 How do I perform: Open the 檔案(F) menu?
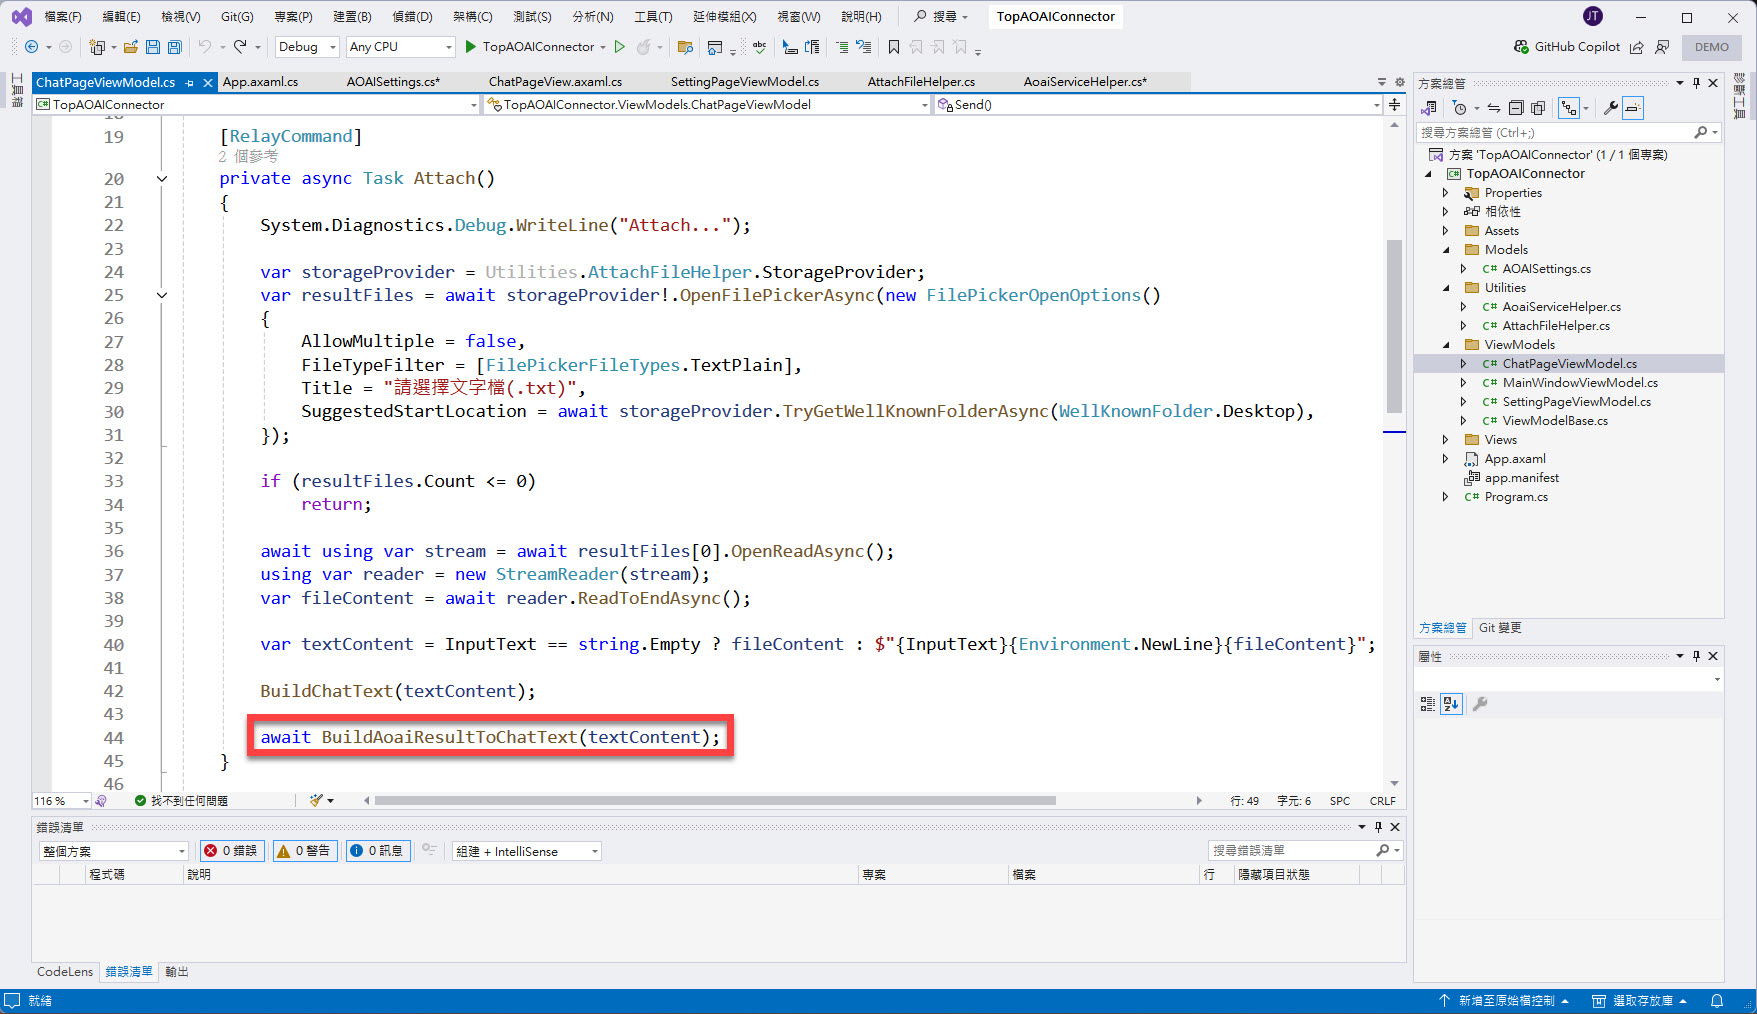coord(63,17)
